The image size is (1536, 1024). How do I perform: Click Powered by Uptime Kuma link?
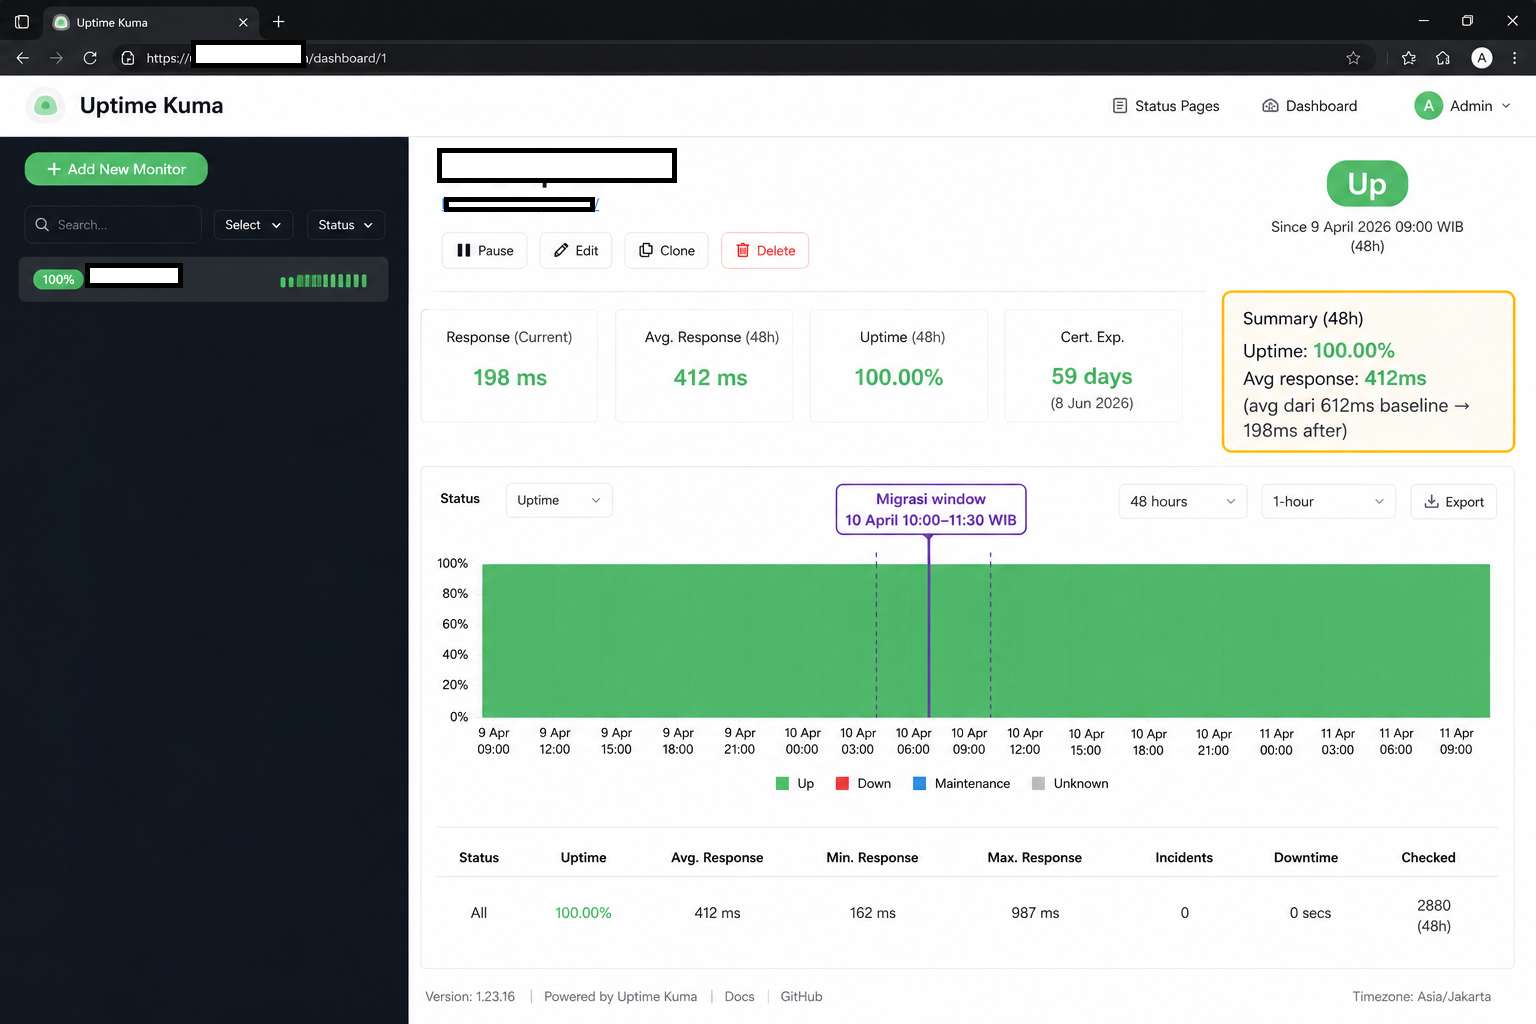point(620,996)
